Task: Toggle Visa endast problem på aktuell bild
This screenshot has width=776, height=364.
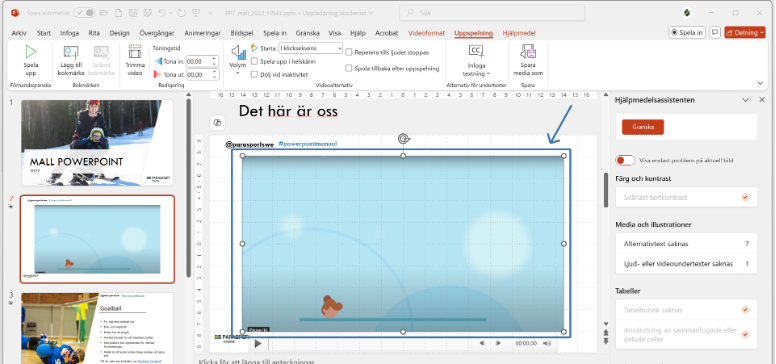Action: click(625, 160)
